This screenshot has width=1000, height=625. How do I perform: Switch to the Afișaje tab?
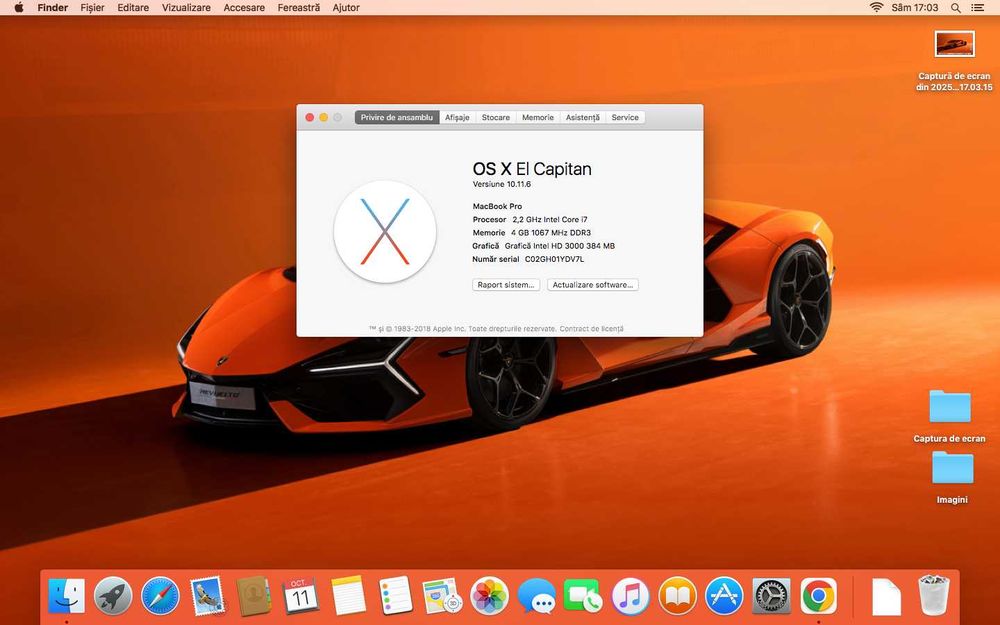point(457,117)
